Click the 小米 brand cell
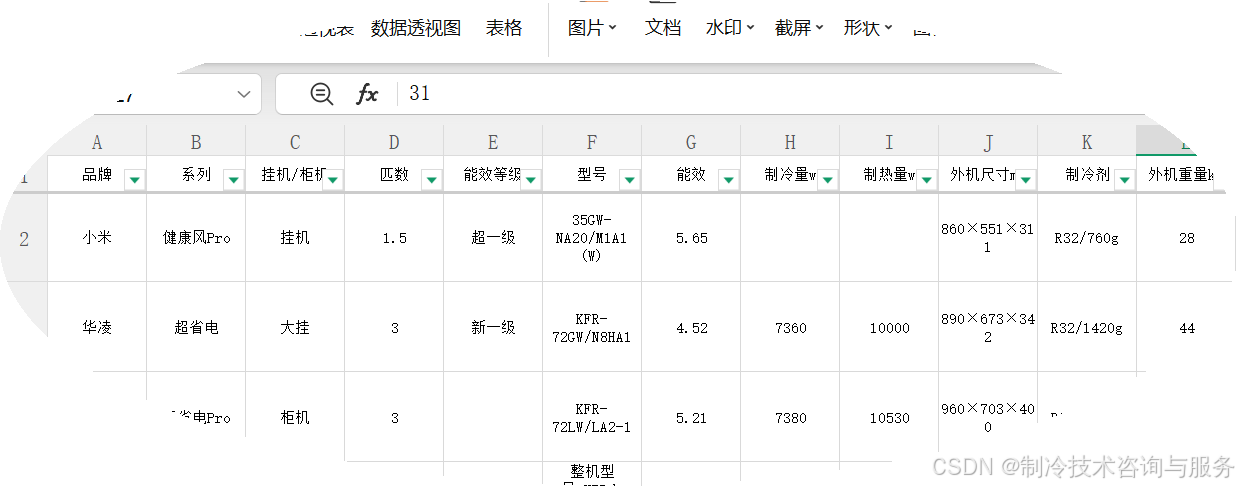1239x486 pixels. pyautogui.click(x=97, y=238)
